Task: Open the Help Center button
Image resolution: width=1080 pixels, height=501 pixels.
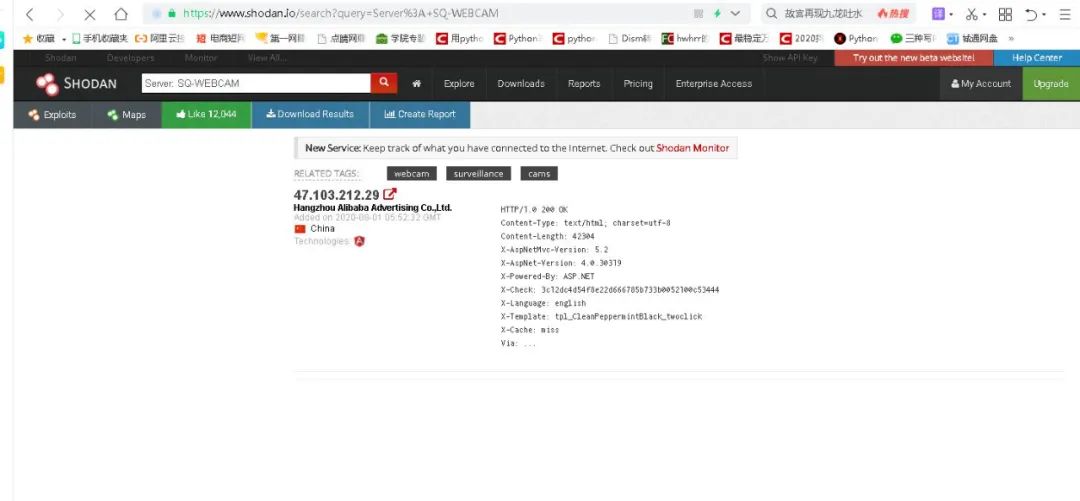Action: [1037, 58]
